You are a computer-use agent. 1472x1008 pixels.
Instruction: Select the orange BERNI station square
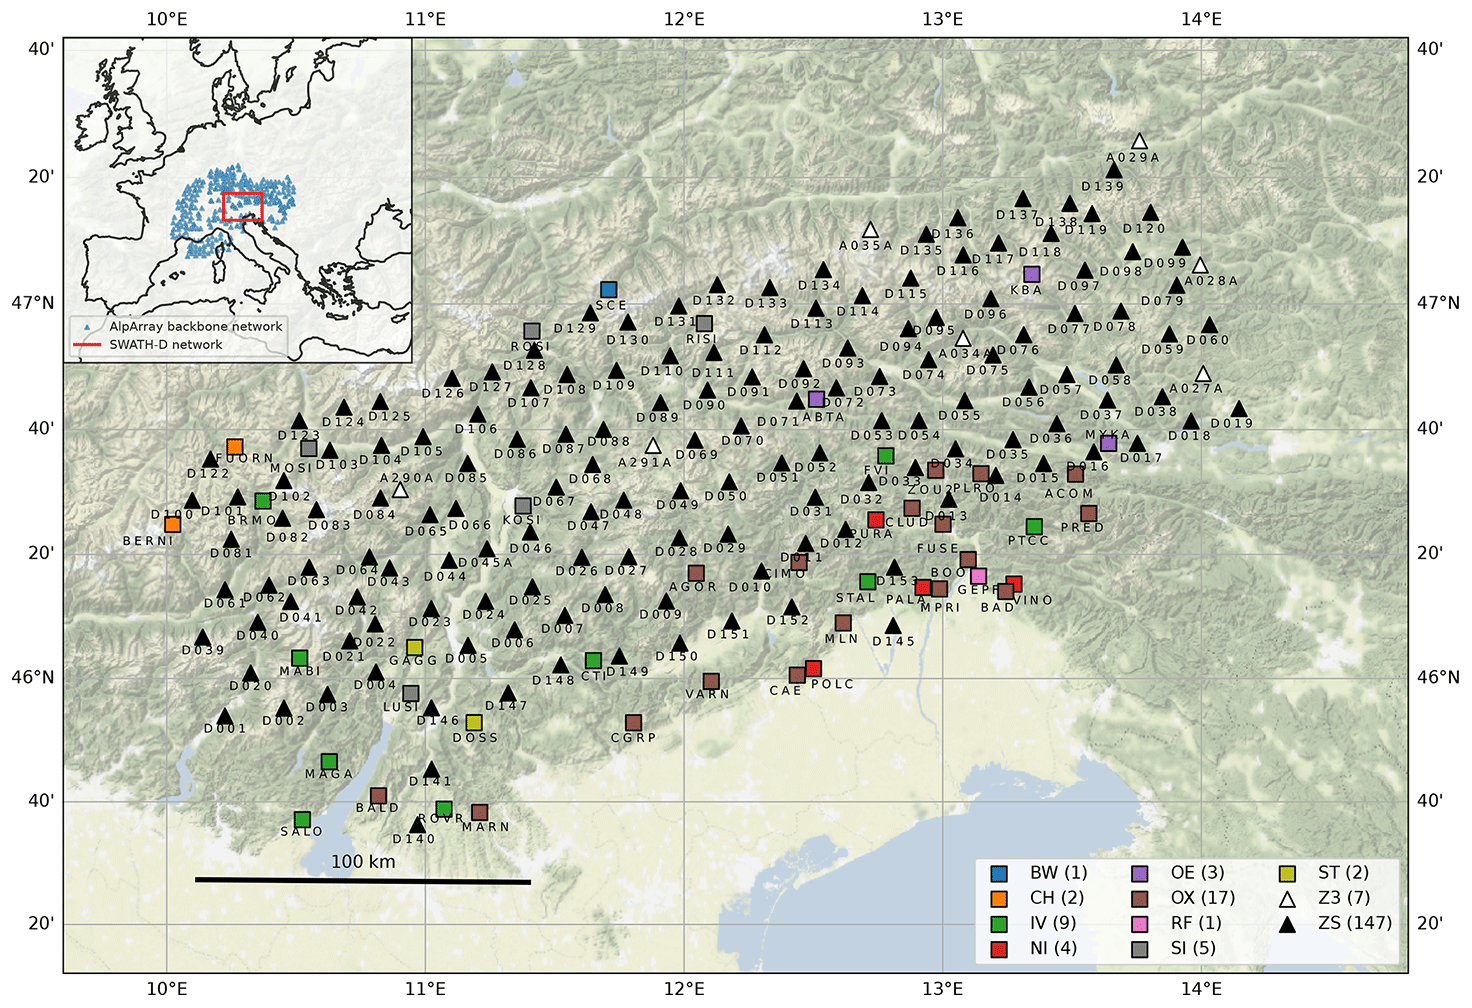[172, 524]
